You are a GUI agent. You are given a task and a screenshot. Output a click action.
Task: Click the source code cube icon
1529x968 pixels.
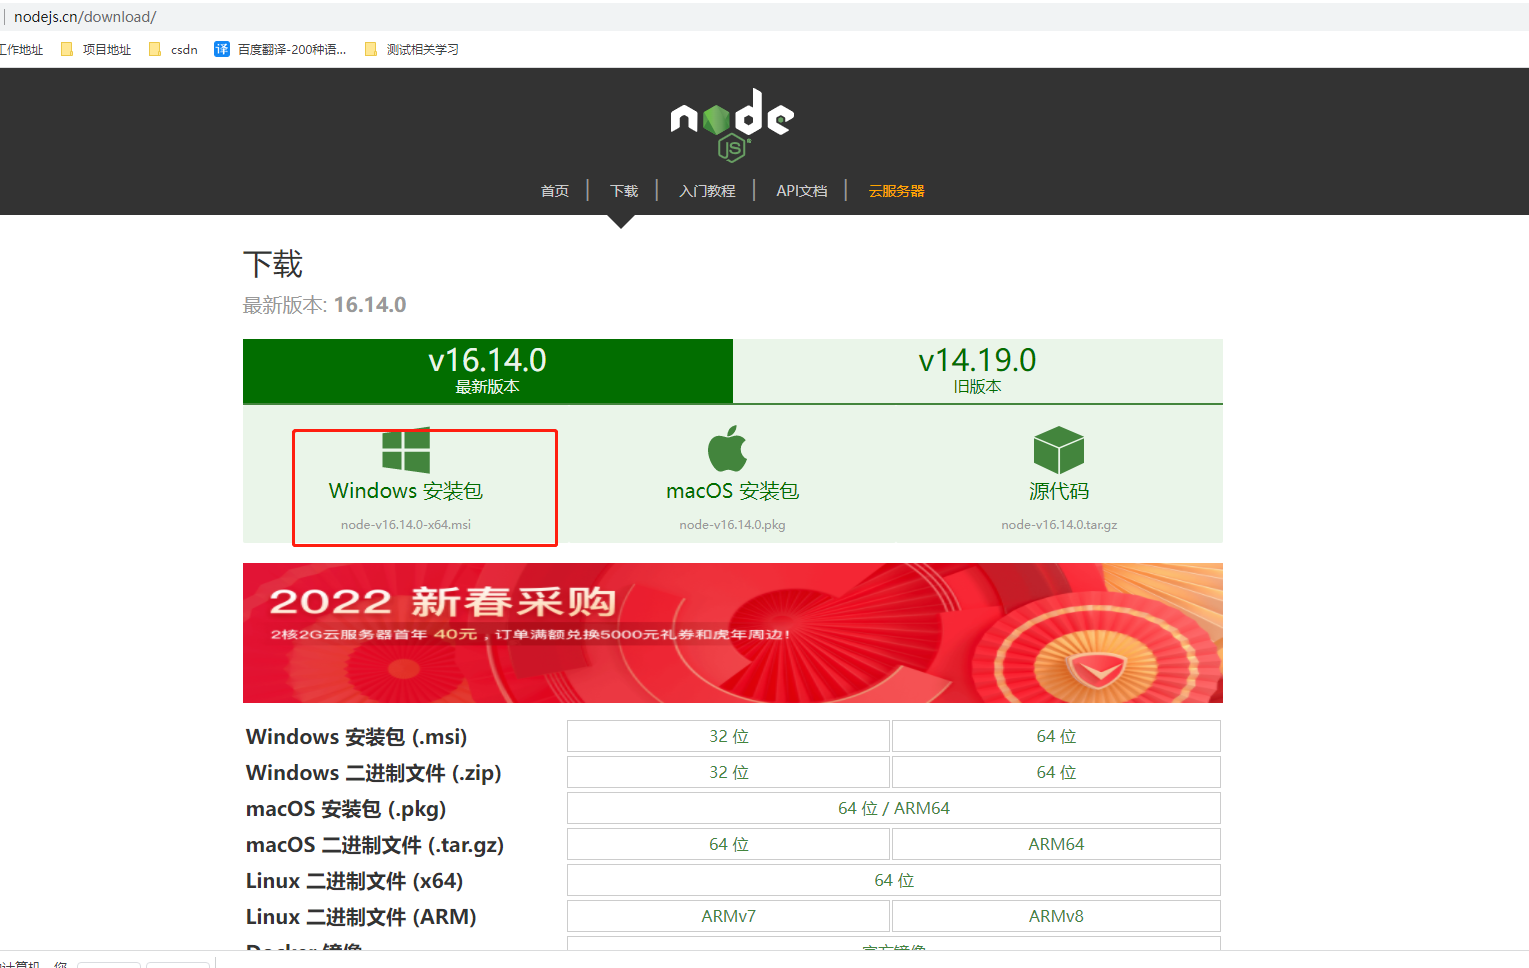1059,450
